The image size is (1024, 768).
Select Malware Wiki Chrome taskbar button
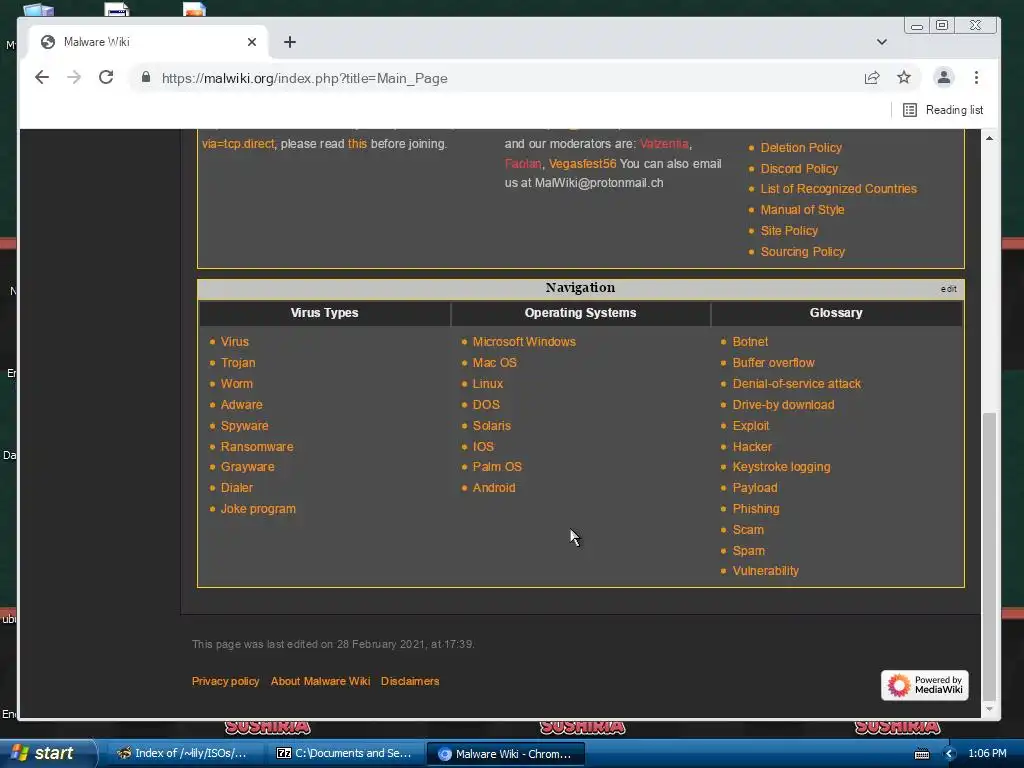[505, 753]
